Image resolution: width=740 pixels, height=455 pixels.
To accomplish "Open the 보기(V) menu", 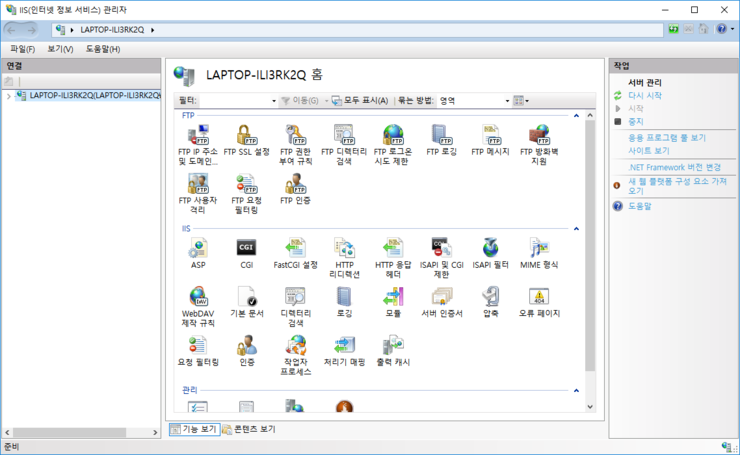I will [x=60, y=49].
